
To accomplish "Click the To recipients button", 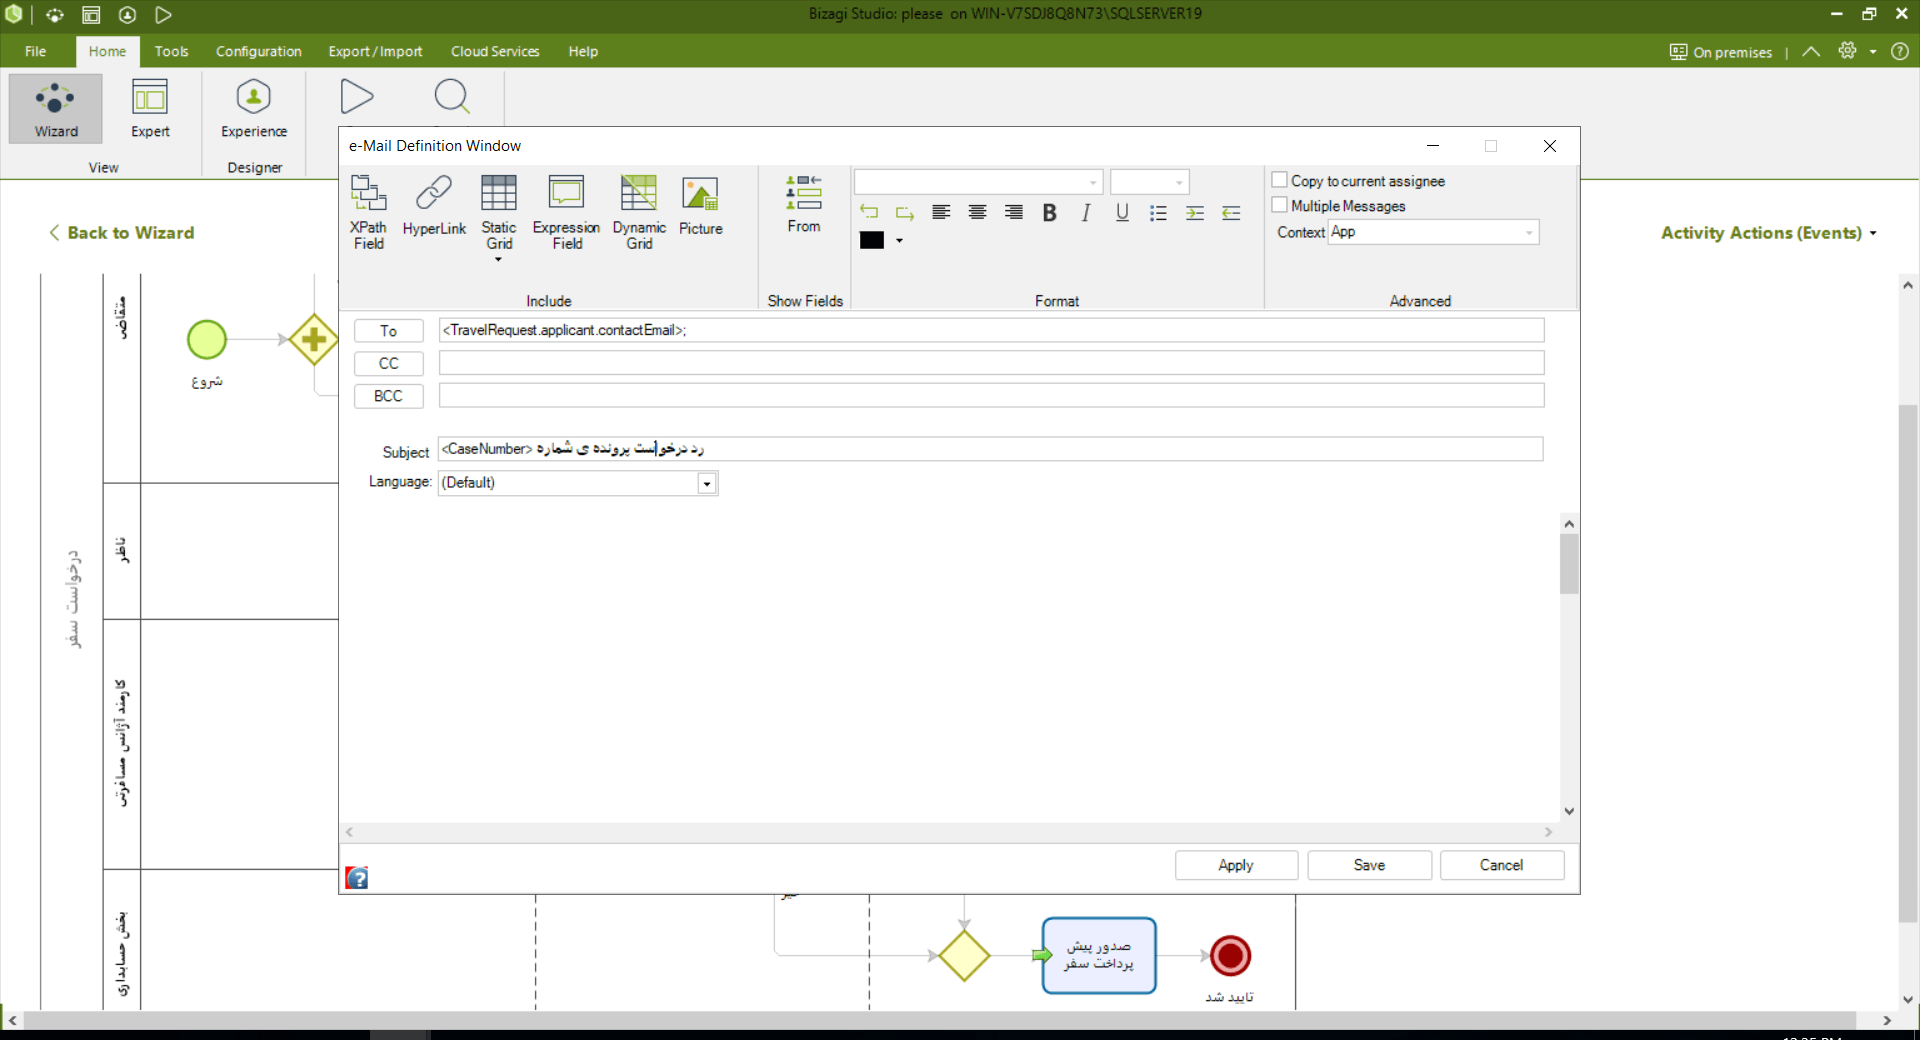I will (388, 331).
